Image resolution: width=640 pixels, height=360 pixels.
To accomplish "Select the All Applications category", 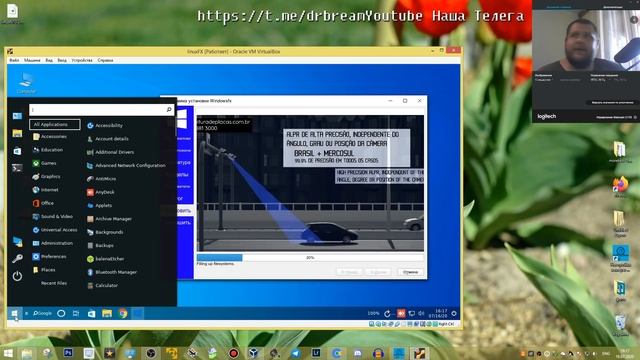I will [55, 124].
